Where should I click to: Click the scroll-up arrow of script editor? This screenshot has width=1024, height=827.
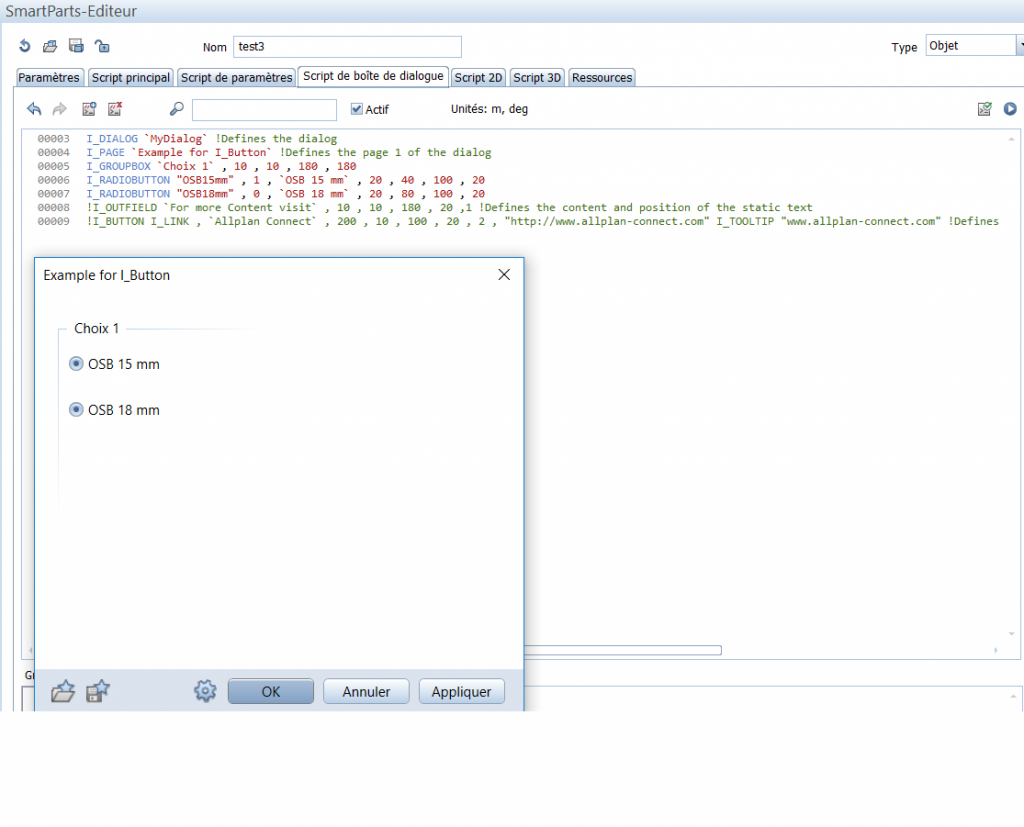1011,139
